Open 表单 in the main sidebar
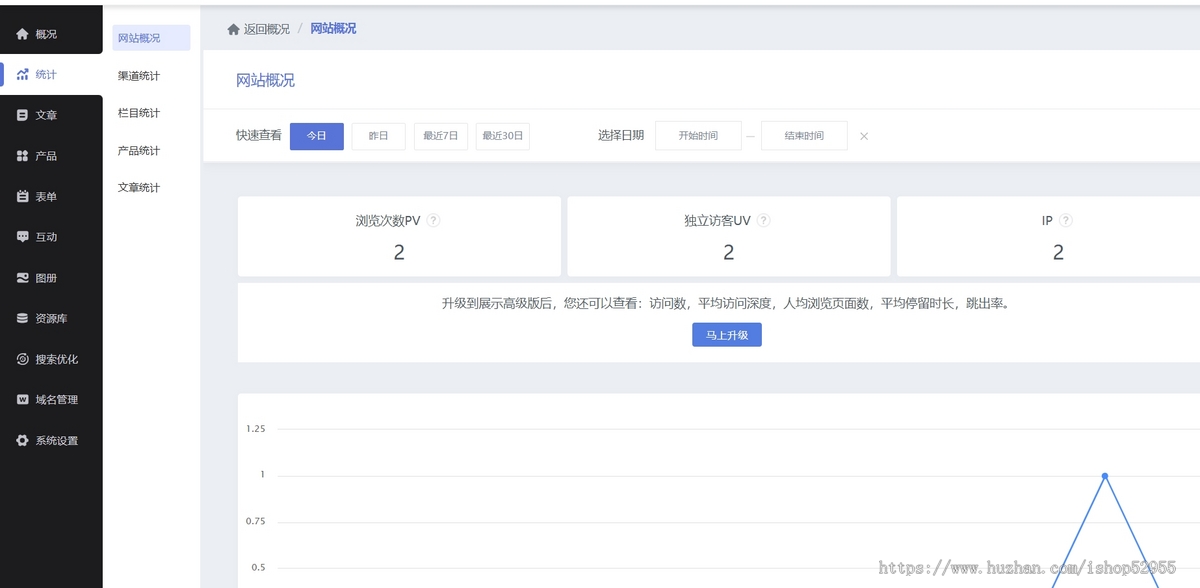Screen dimensions: 1200x588 pos(51,197)
